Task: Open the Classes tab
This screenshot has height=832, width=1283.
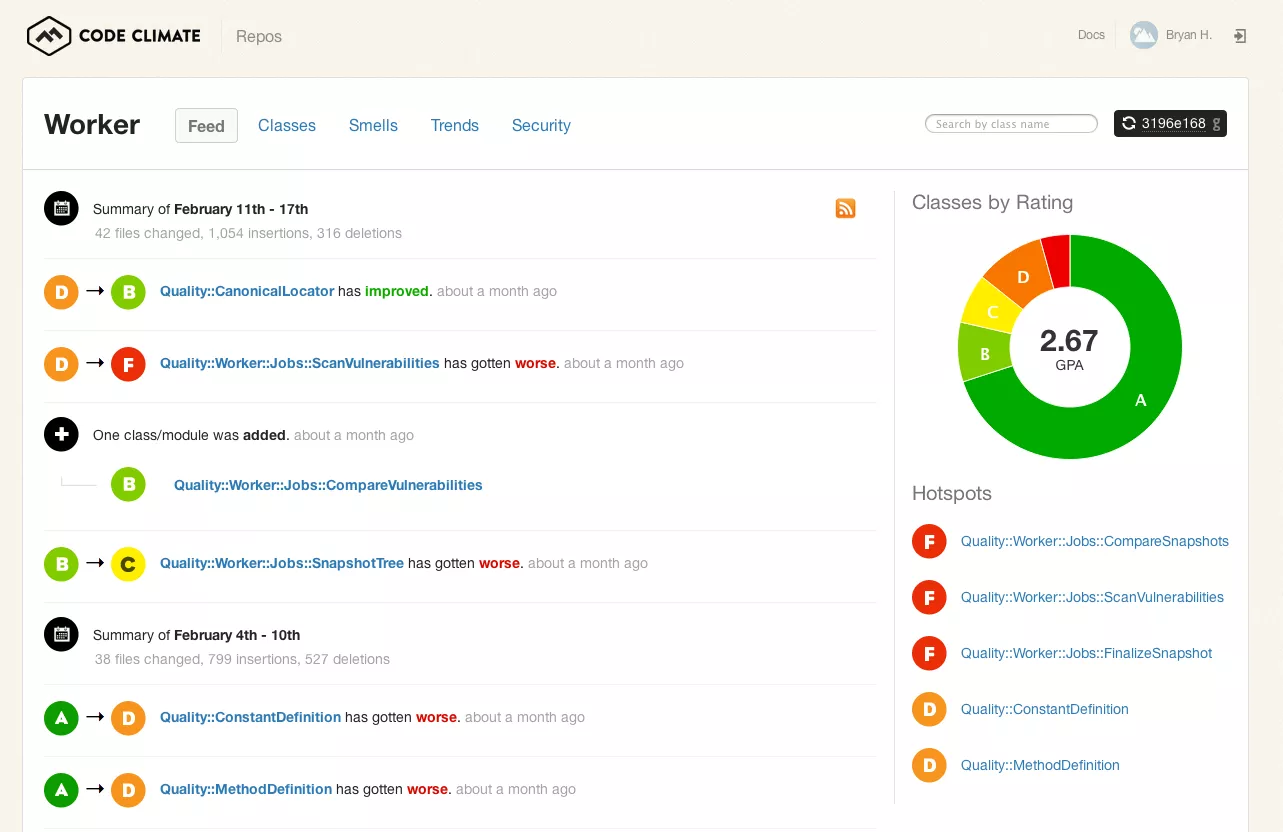Action: coord(287,125)
